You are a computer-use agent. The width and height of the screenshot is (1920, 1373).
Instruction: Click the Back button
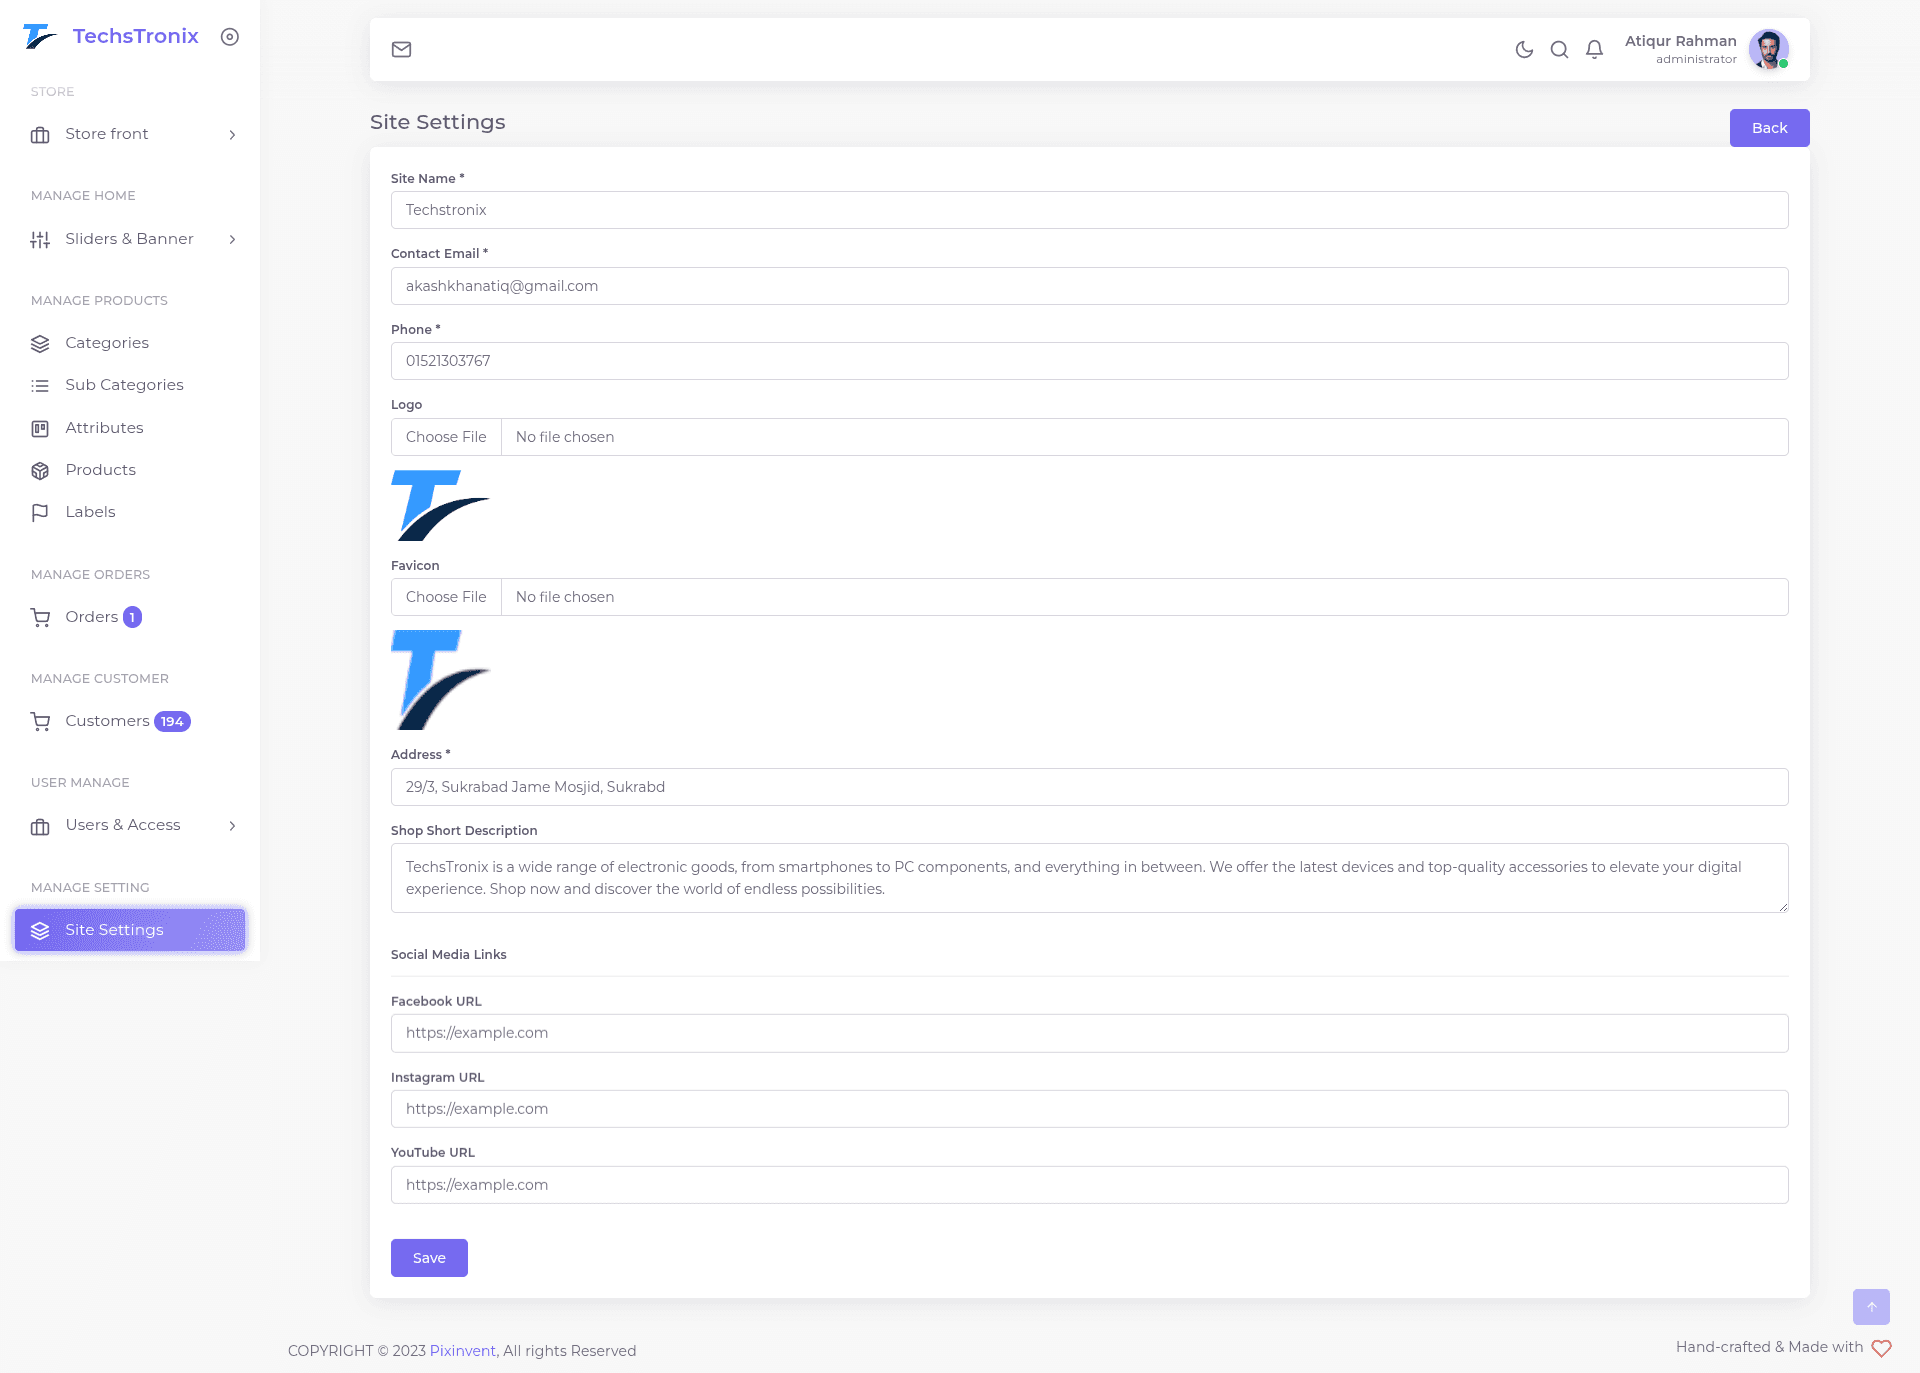1769,128
